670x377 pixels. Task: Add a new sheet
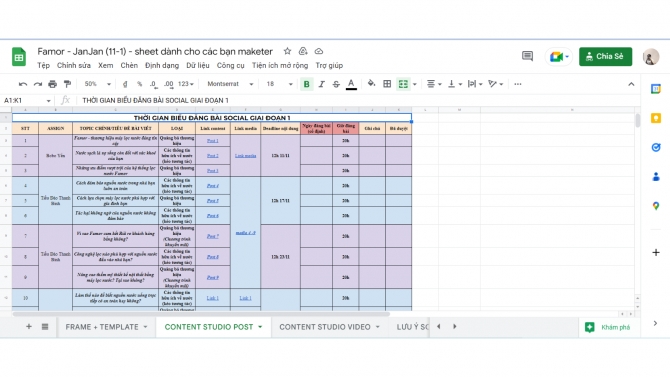pos(29,327)
